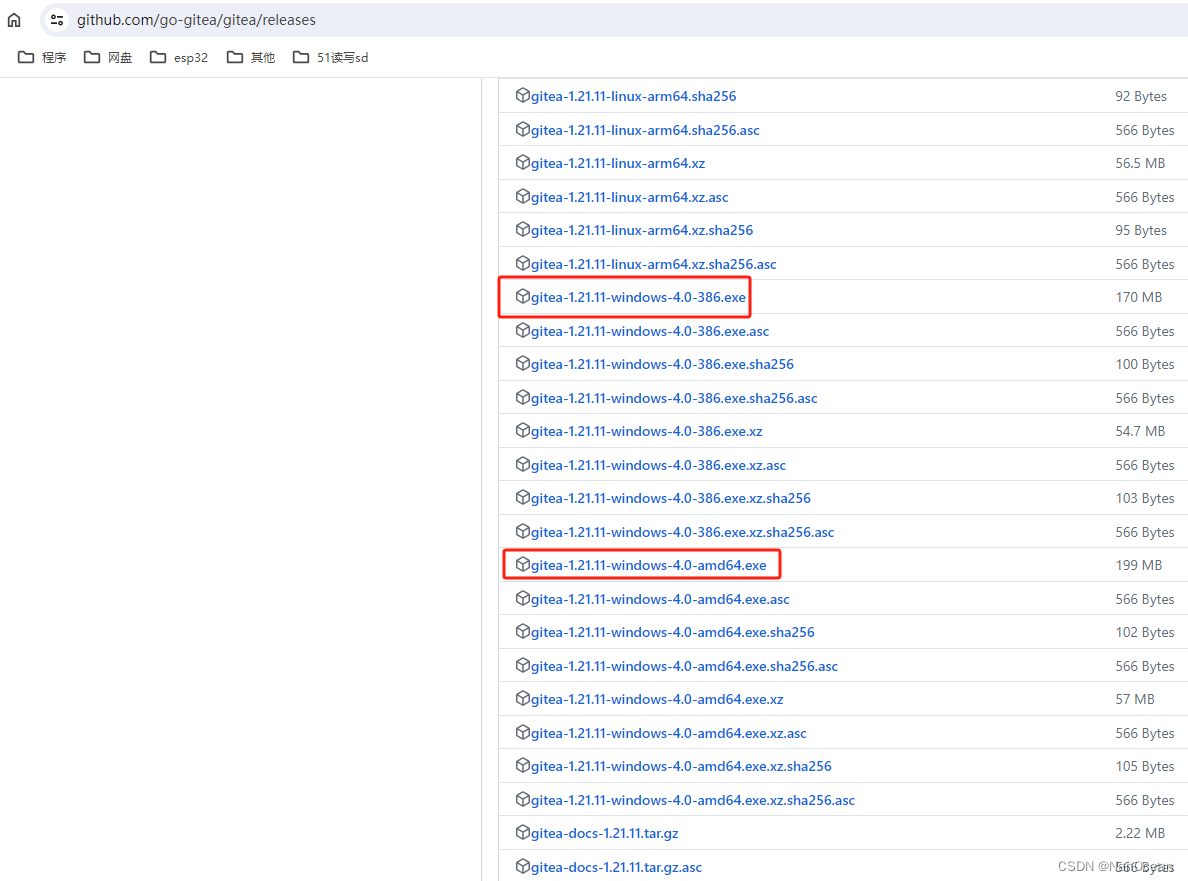Open gitea-1.21.11-windows-4.0-386.exe.asc link
This screenshot has width=1188, height=881.
click(x=650, y=331)
